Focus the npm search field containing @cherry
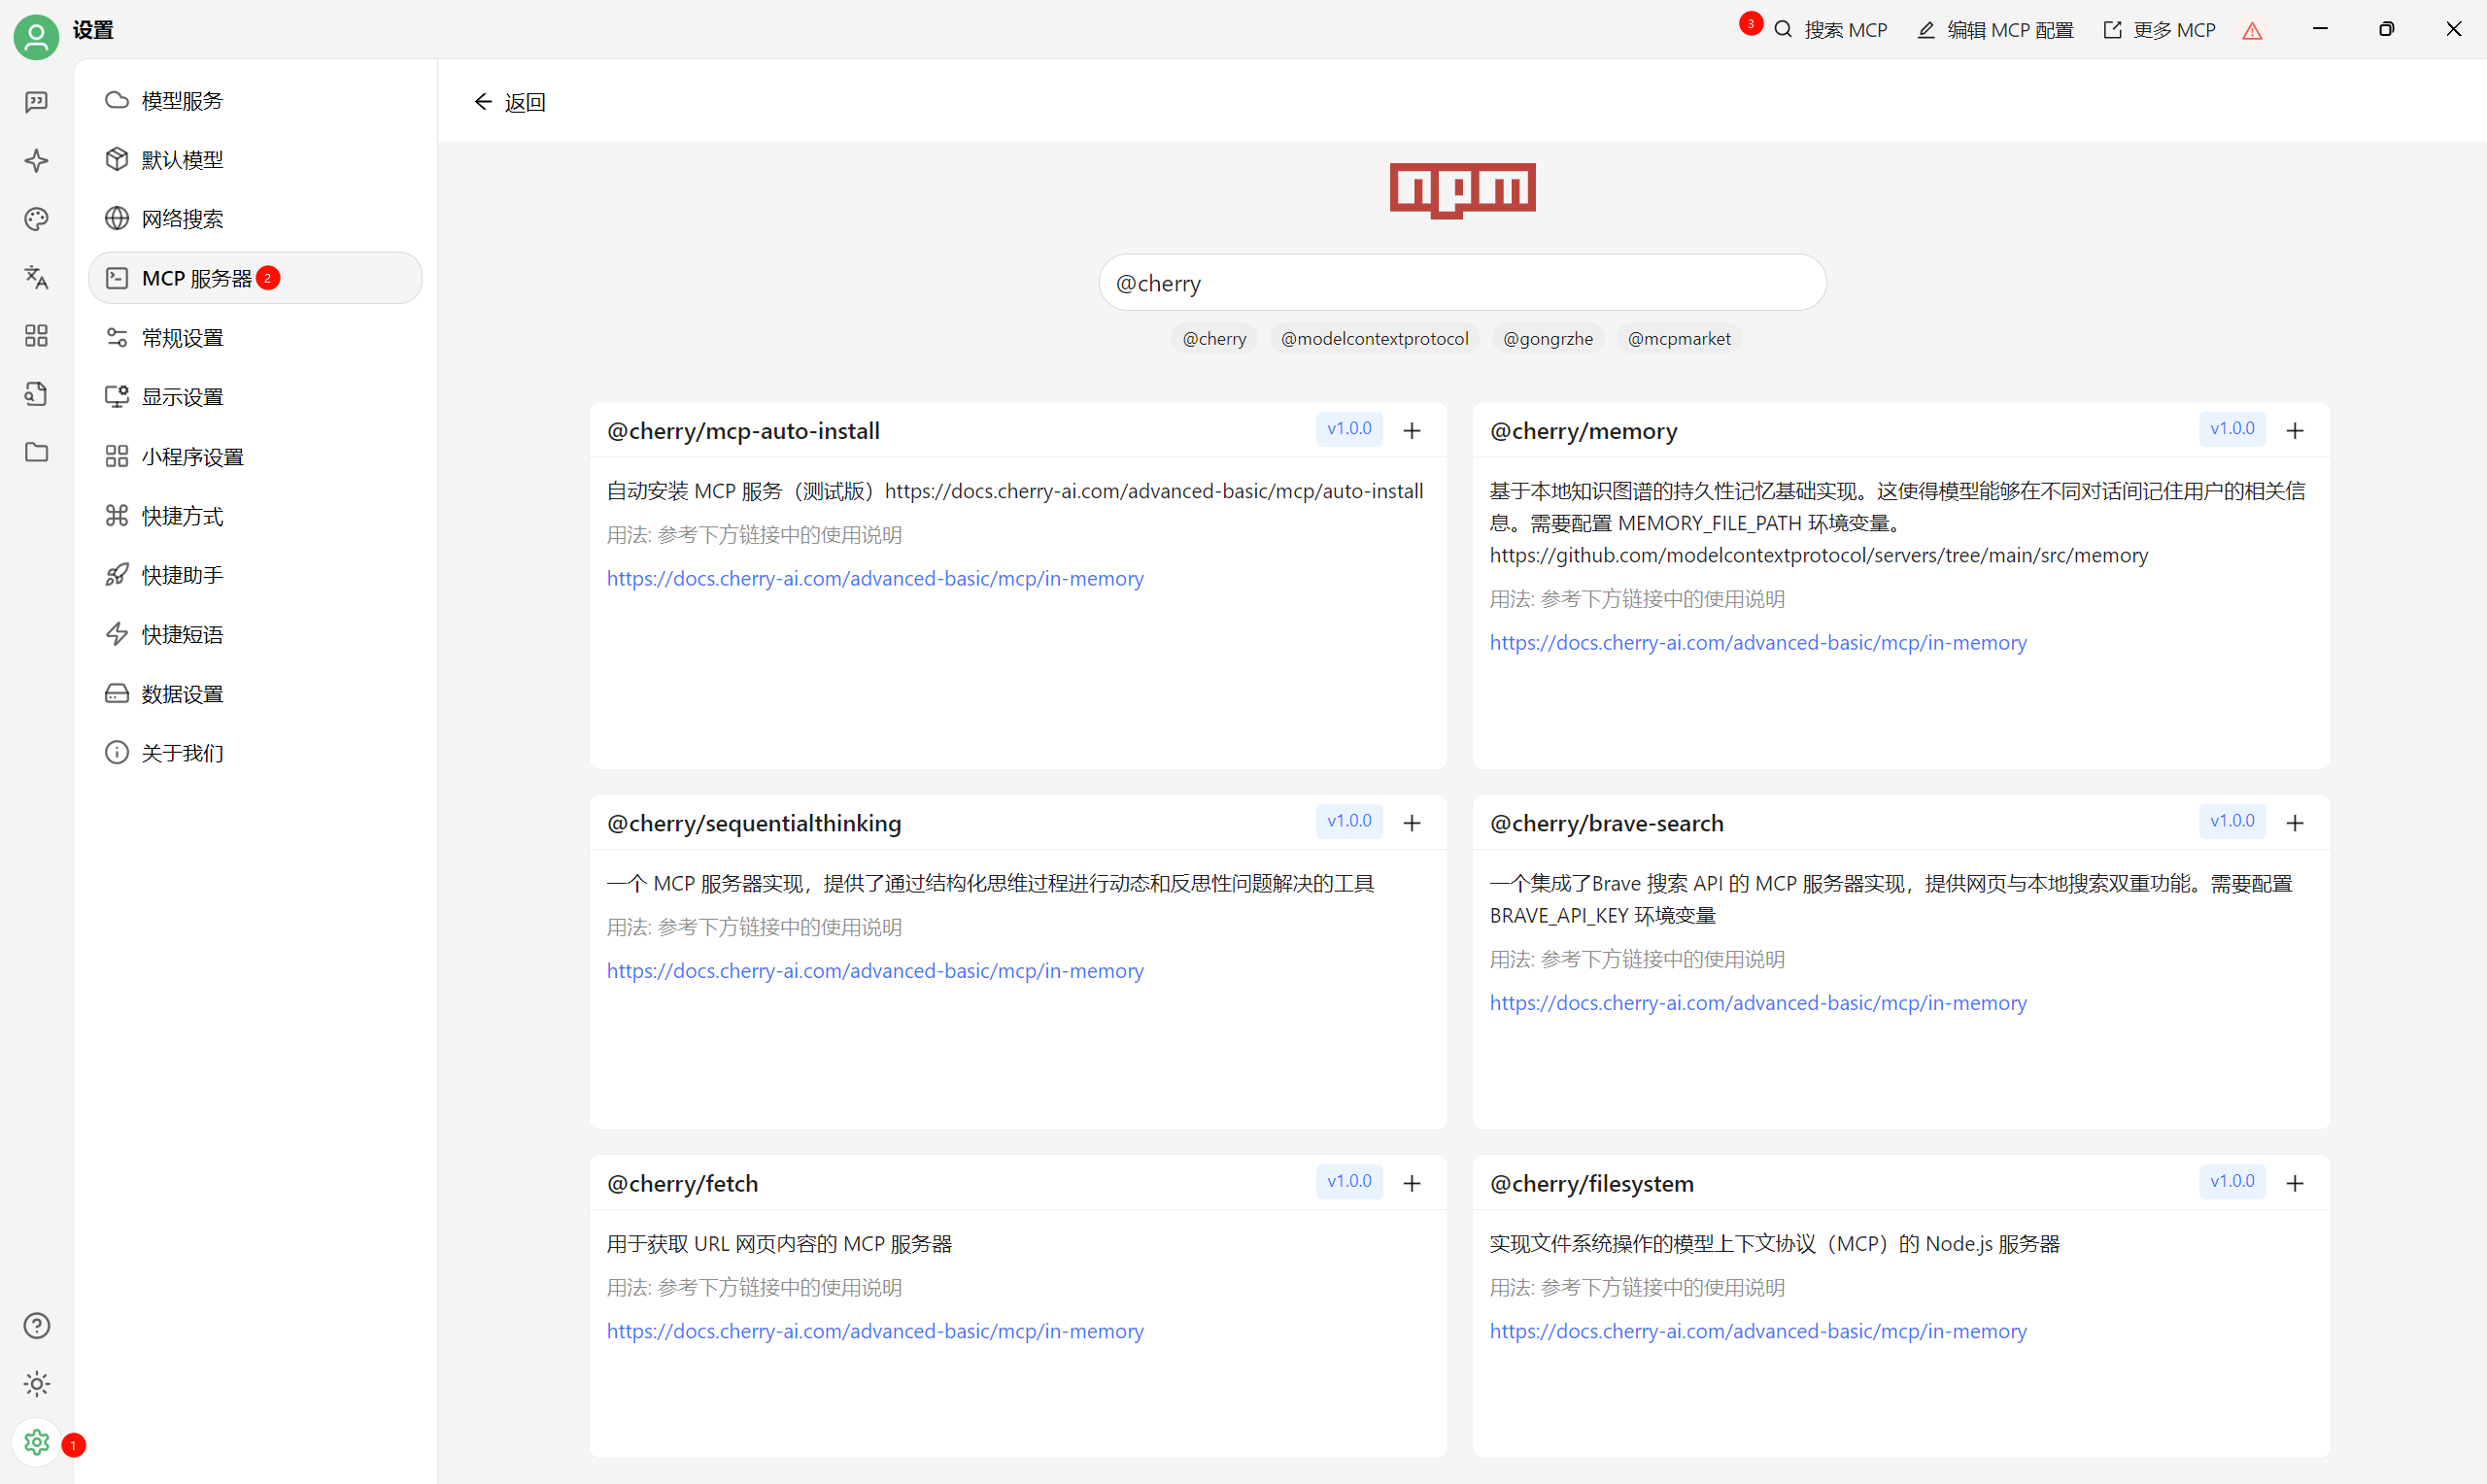This screenshot has height=1484, width=2487. click(x=1461, y=283)
